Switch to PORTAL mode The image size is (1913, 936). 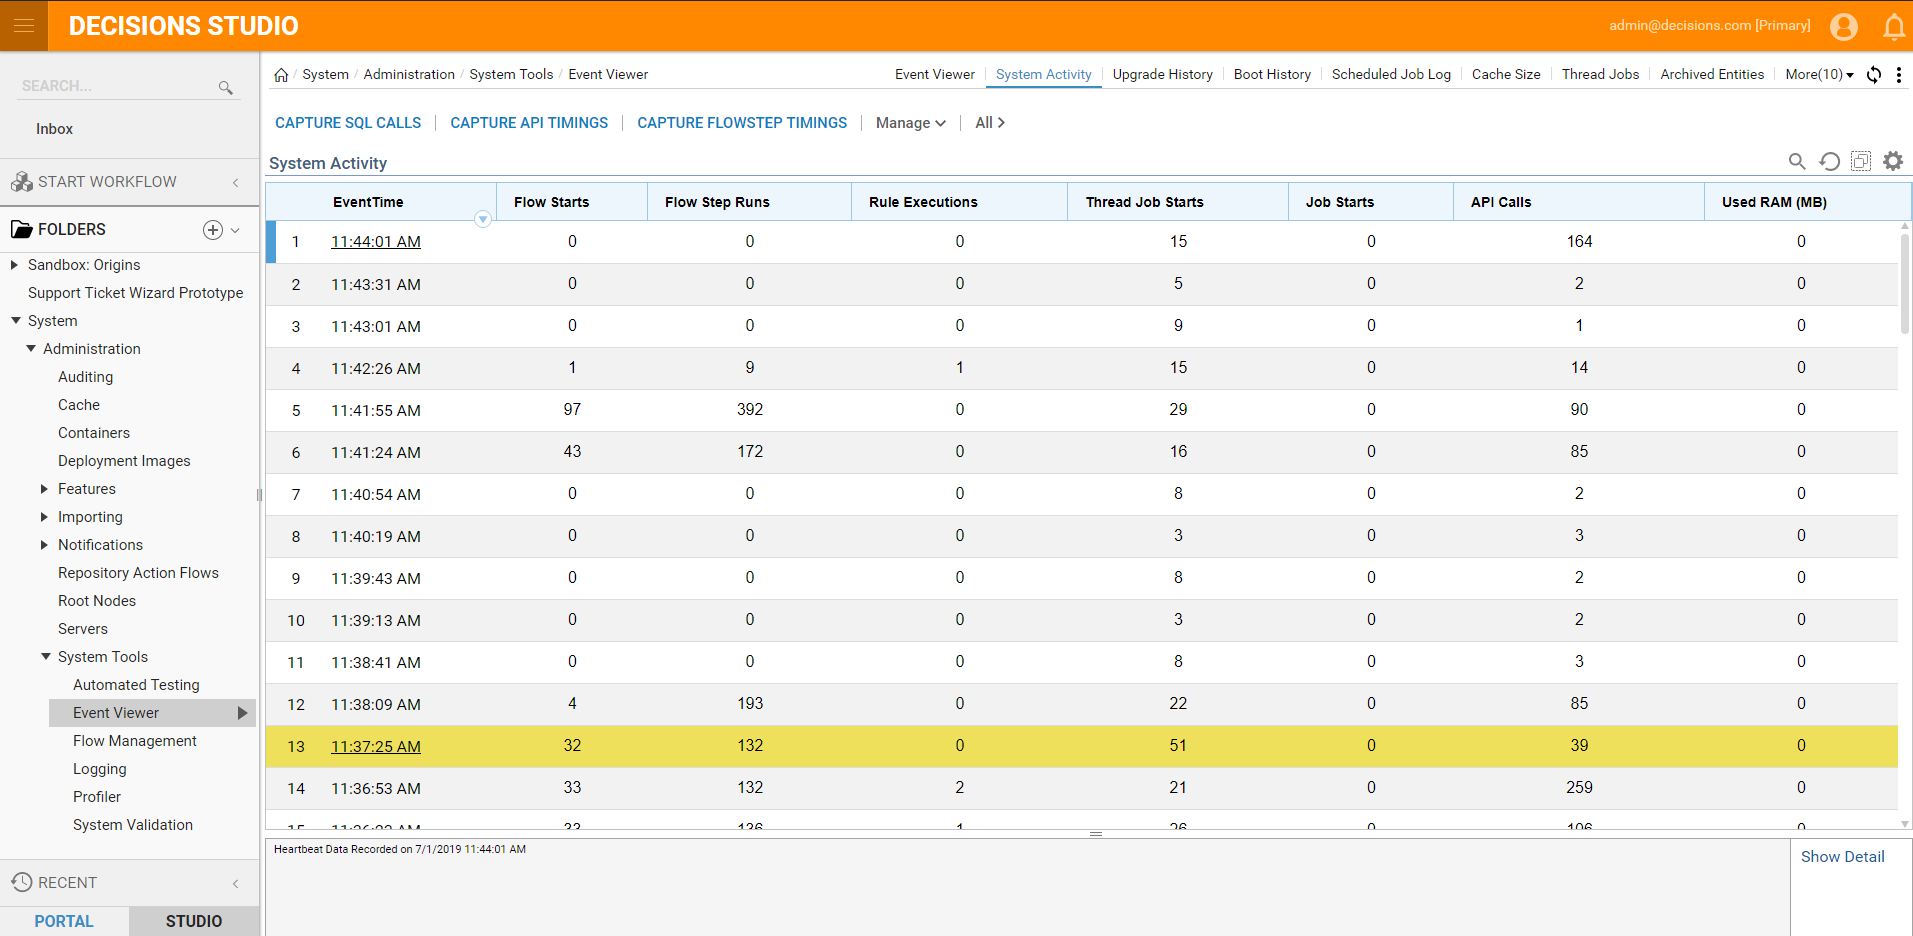(64, 921)
